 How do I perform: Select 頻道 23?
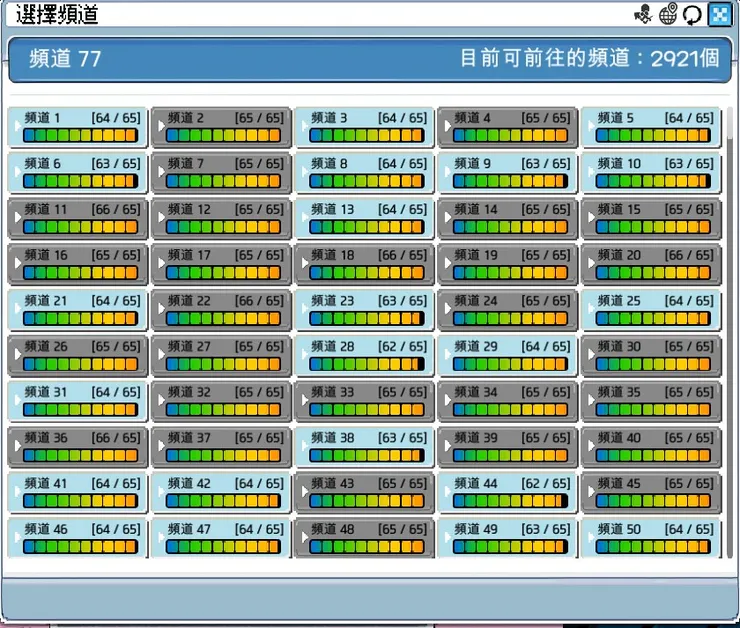click(364, 310)
